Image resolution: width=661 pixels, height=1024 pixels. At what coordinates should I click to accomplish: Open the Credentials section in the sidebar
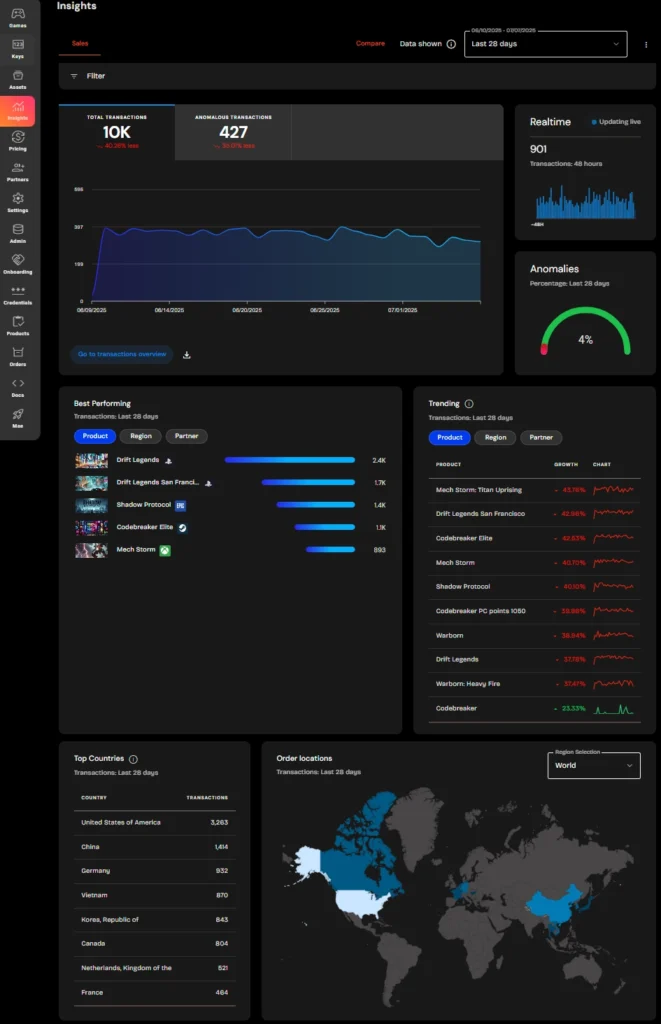pos(18,295)
